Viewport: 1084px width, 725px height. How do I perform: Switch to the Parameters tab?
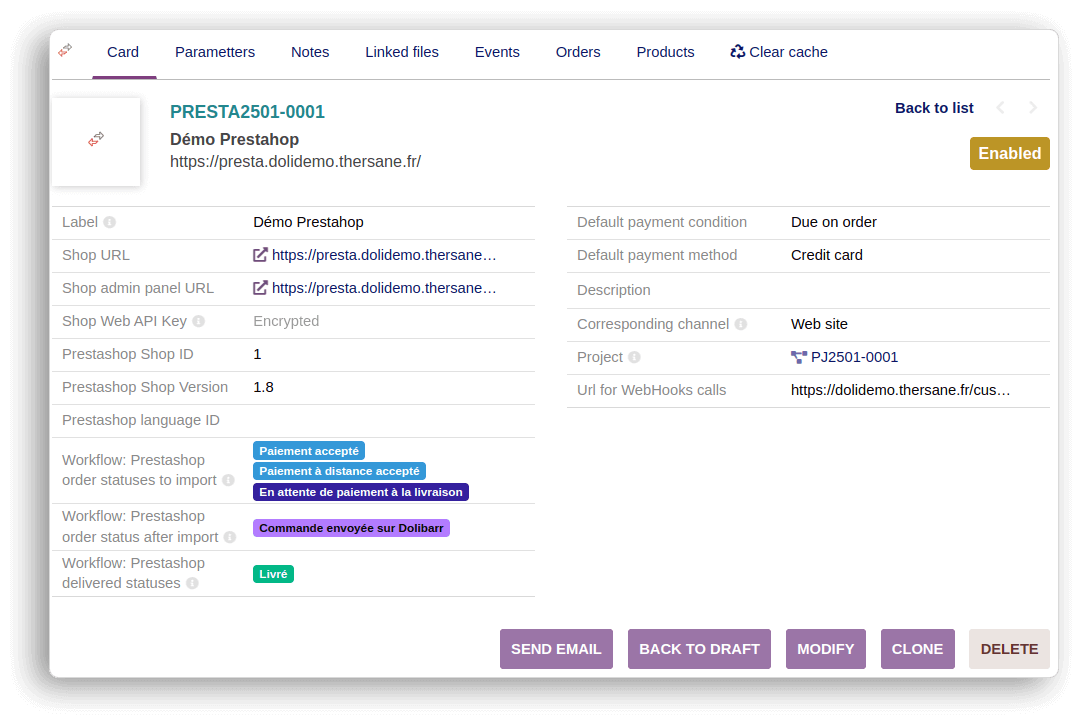coord(215,52)
